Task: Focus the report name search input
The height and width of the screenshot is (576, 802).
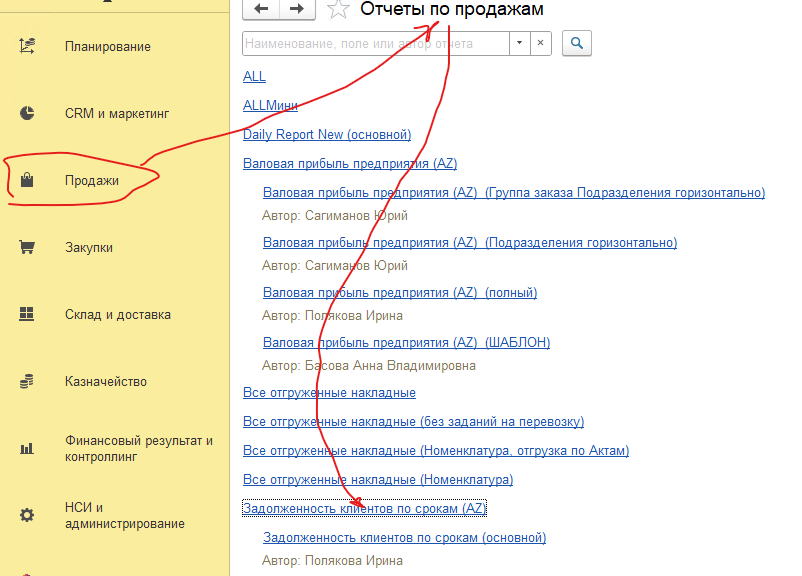Action: 375,44
